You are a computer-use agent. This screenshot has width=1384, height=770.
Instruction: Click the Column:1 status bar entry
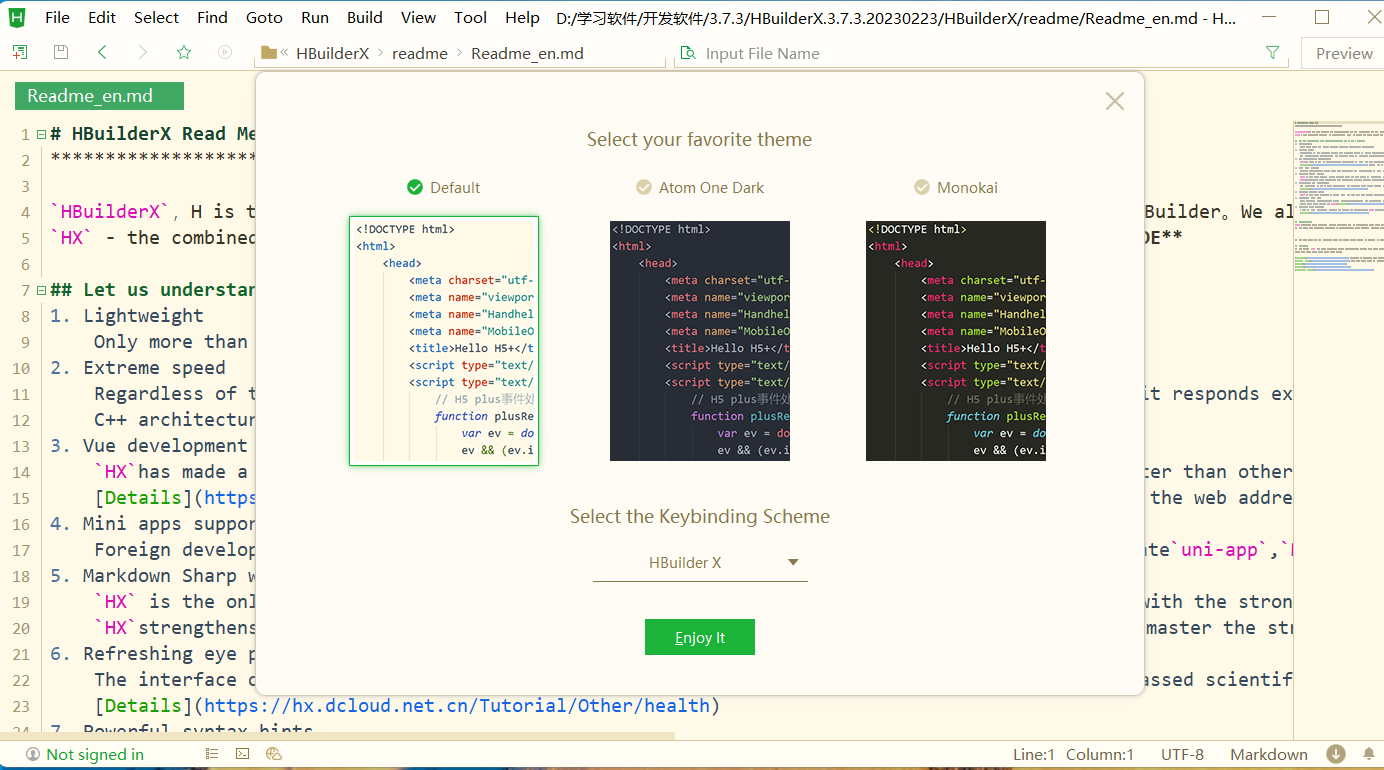1100,754
